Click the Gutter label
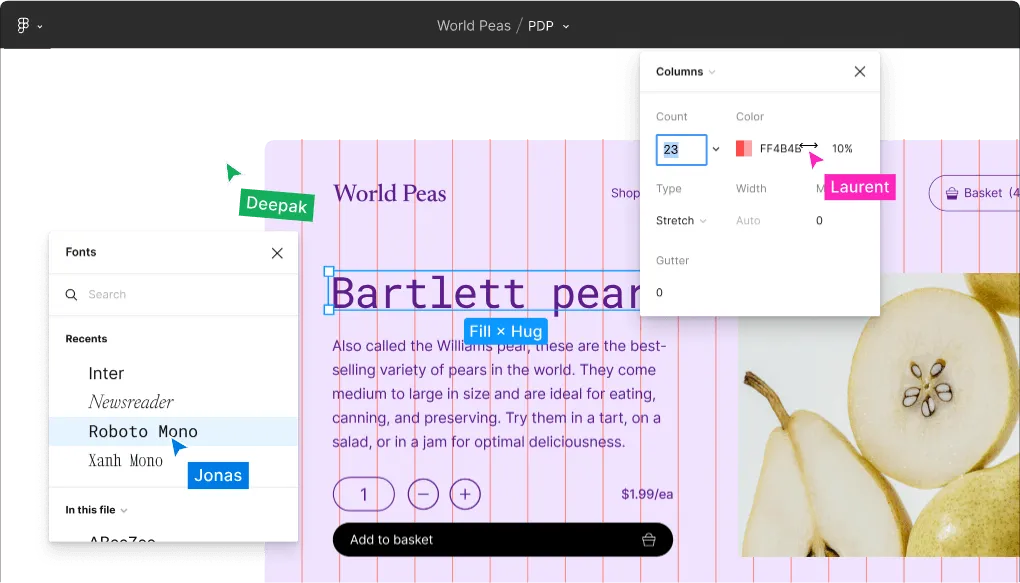 pos(672,260)
